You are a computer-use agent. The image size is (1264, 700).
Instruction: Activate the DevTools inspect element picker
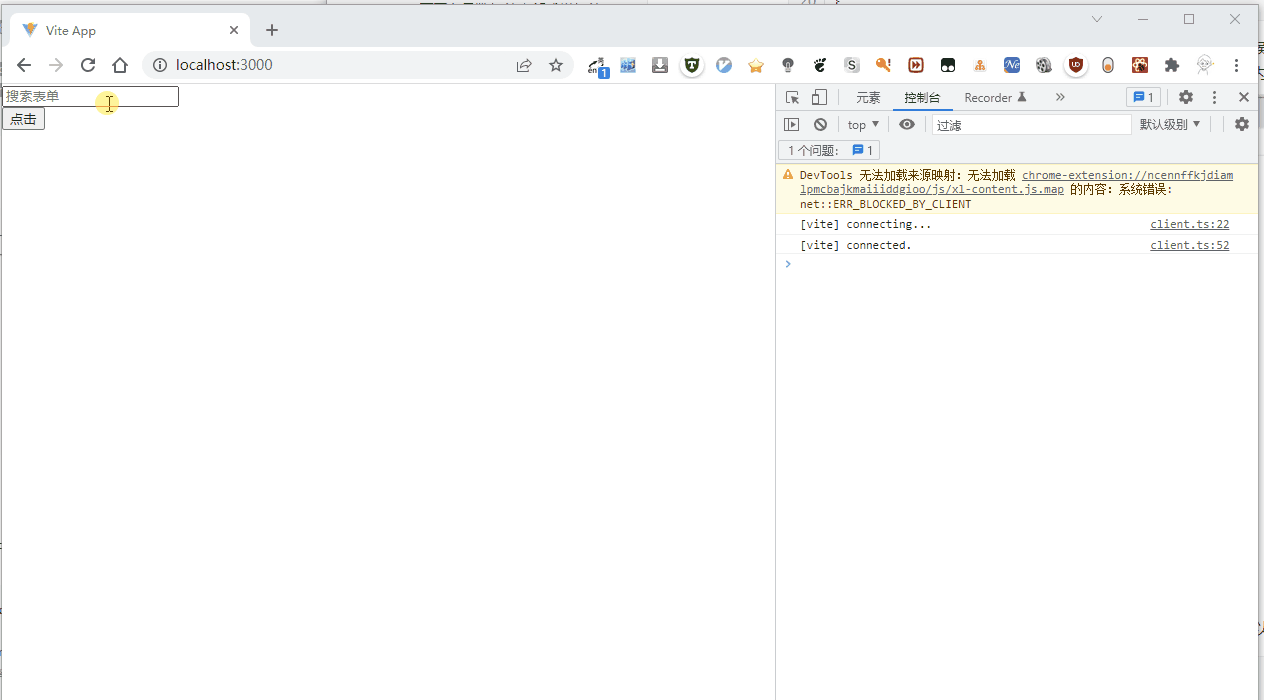pos(792,97)
